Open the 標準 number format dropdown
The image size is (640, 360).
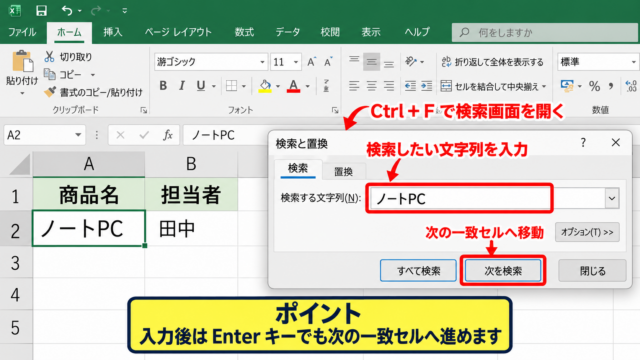coord(633,62)
